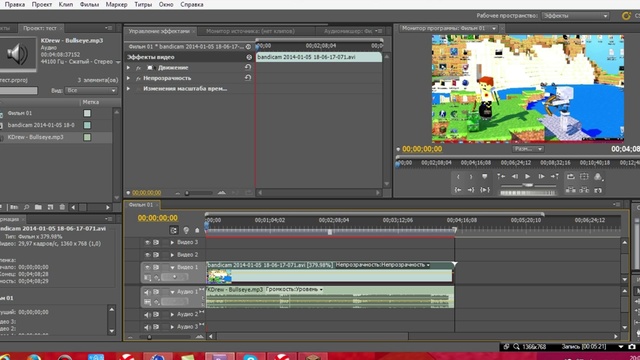
Task: Open the Клип menu
Action: tap(66, 4)
